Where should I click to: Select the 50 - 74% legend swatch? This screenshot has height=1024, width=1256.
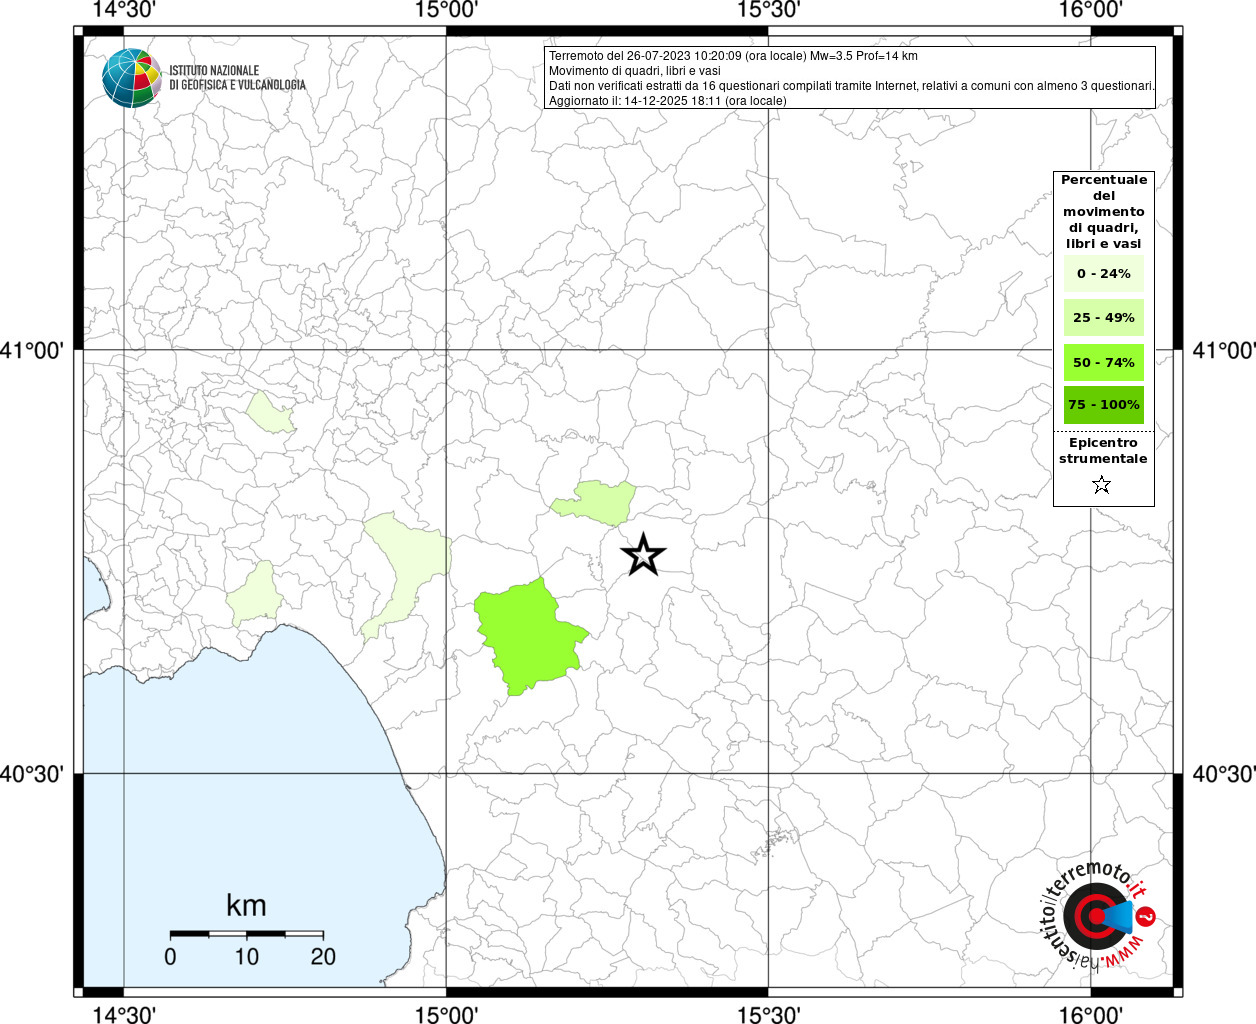(1104, 362)
